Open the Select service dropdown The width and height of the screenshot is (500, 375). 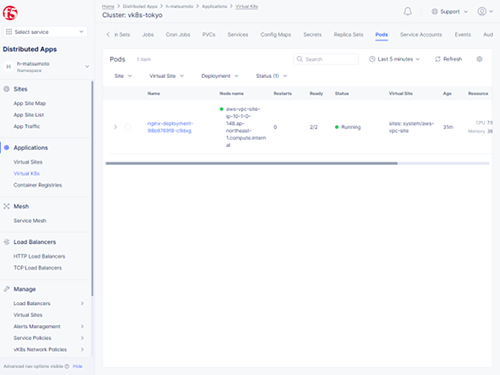(45, 32)
